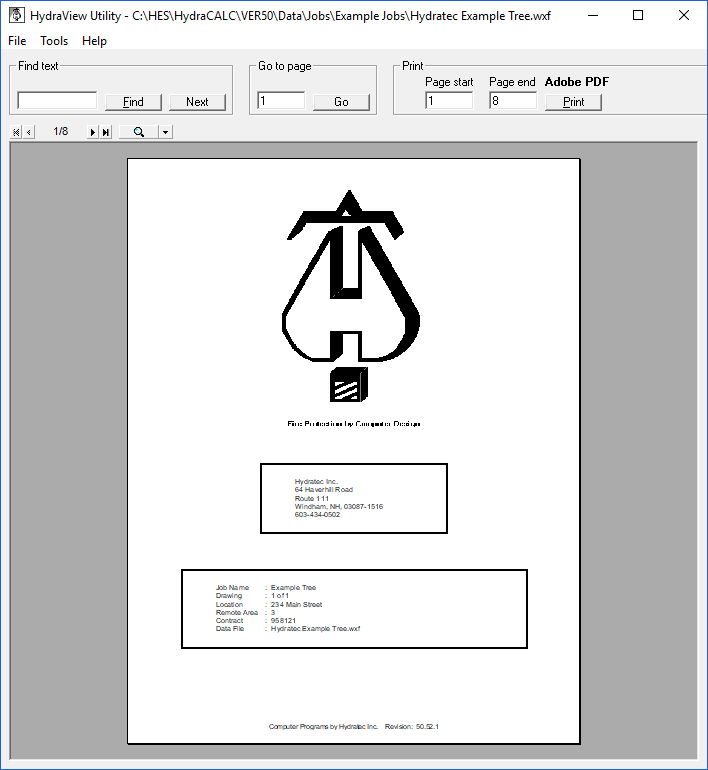Viewport: 708px width, 770px height.
Task: Maximize the HydraView window
Action: [638, 15]
